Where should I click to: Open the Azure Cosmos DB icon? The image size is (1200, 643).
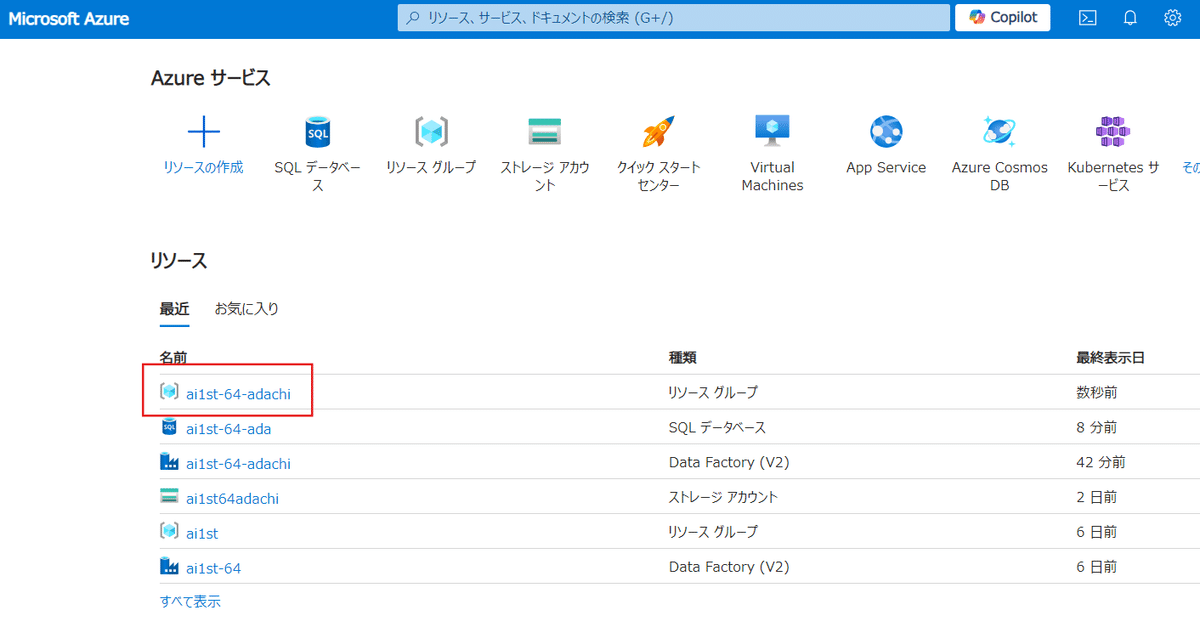point(1000,131)
